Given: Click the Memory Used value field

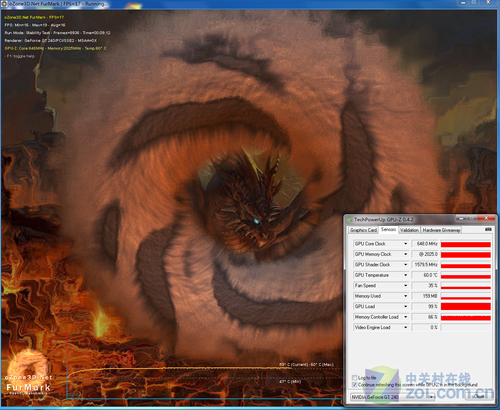Looking at the screenshot, I should click(425, 296).
